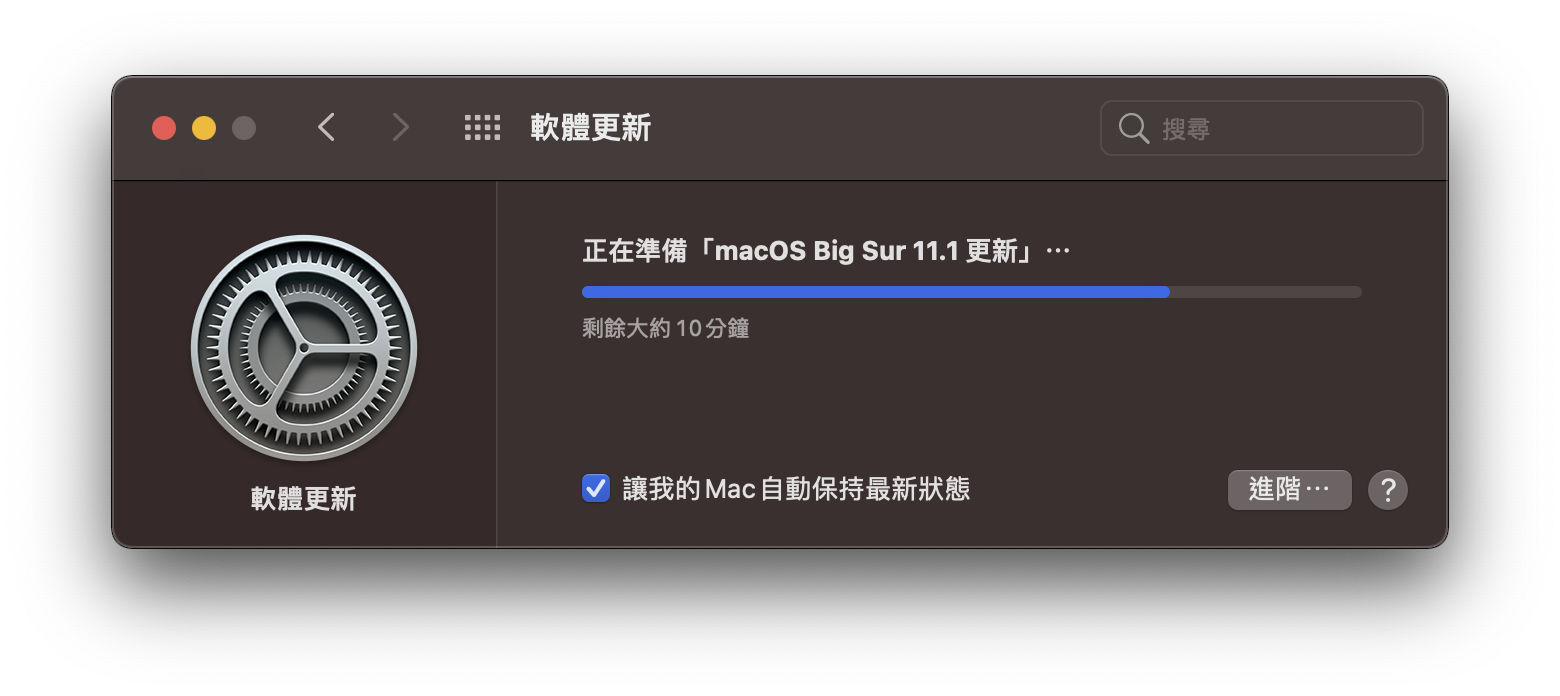
Task: Focus the 搜尋 search field
Action: (x=1262, y=128)
